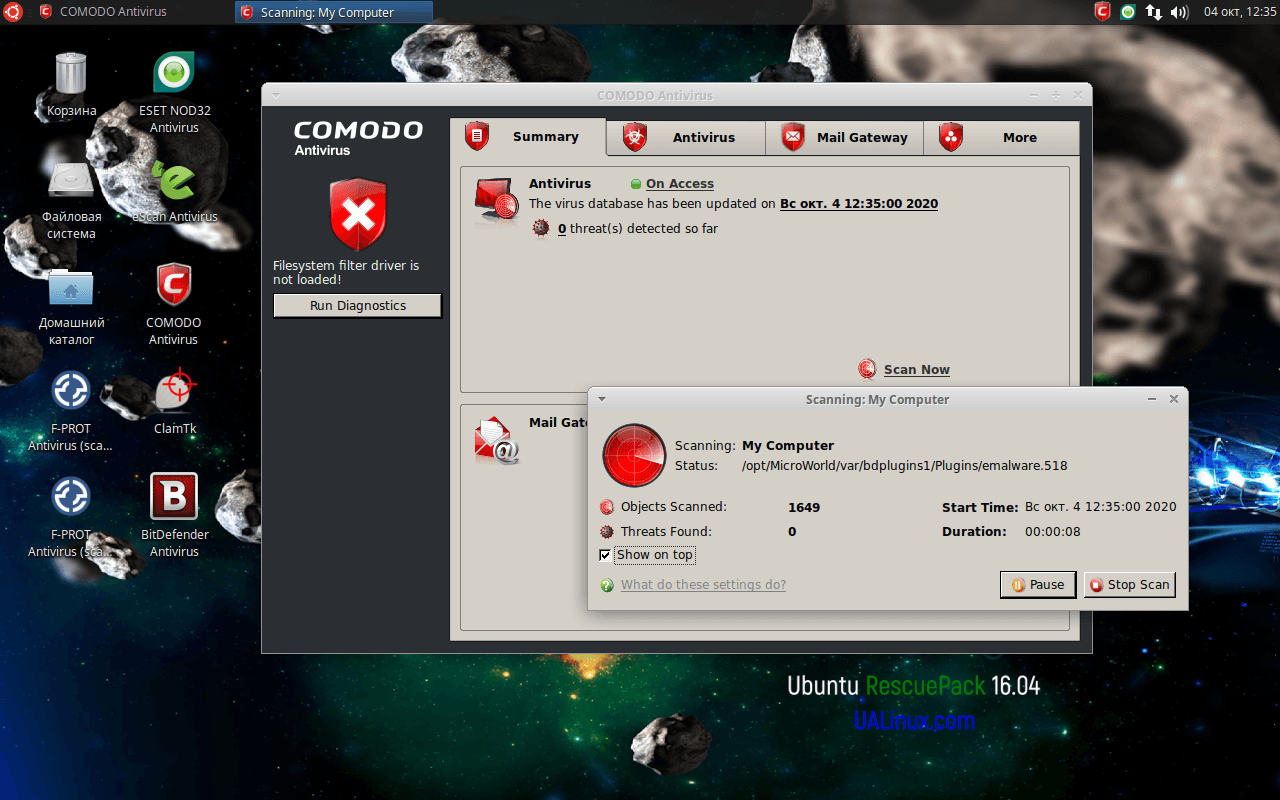Switch to COMODO Antivirus taskbar entry
The image size is (1280, 800).
point(133,12)
